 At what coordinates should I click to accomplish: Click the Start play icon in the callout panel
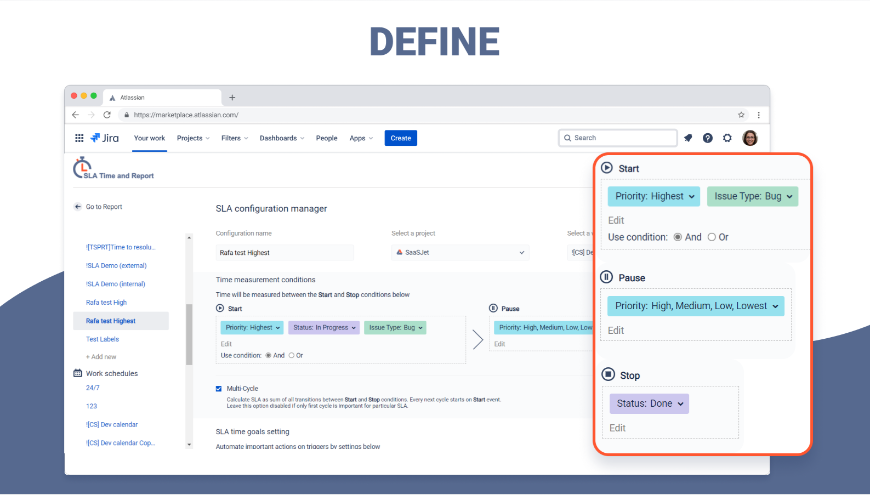607,168
